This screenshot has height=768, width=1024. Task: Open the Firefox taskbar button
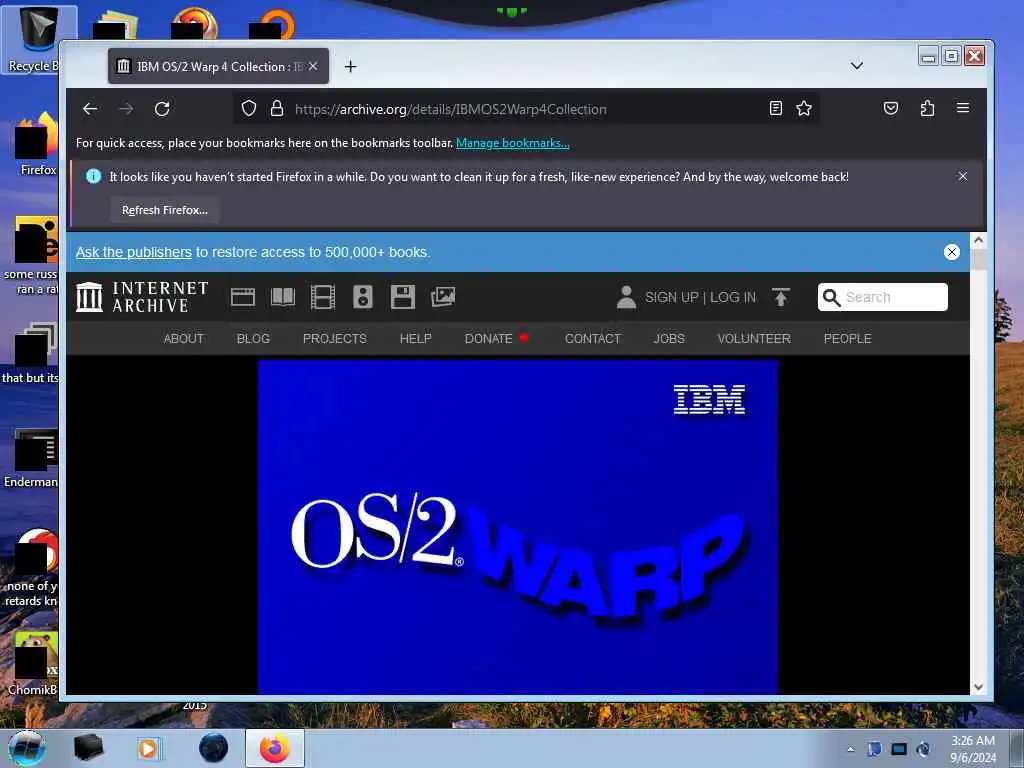275,748
